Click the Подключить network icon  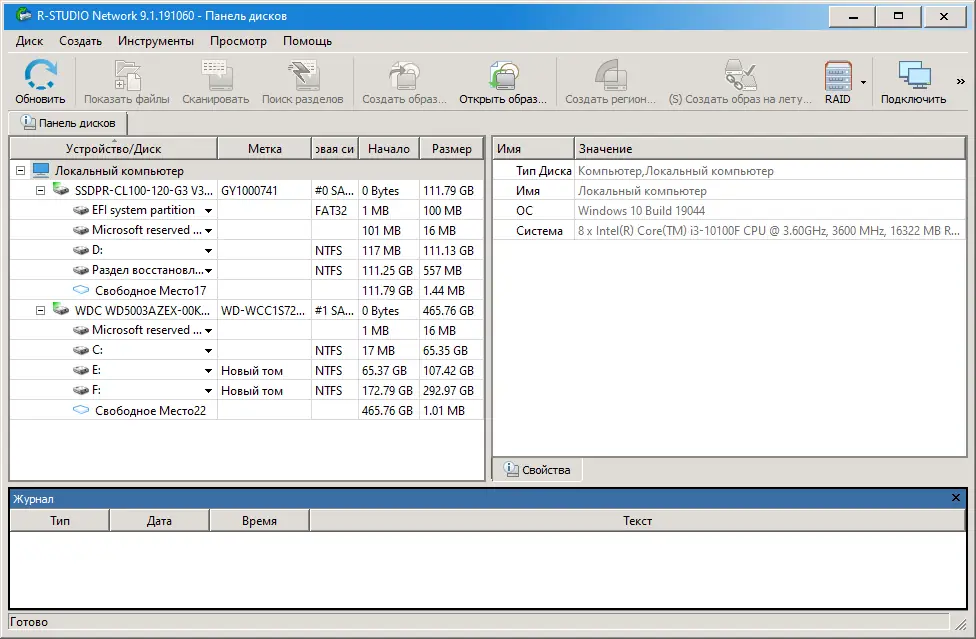(x=913, y=75)
